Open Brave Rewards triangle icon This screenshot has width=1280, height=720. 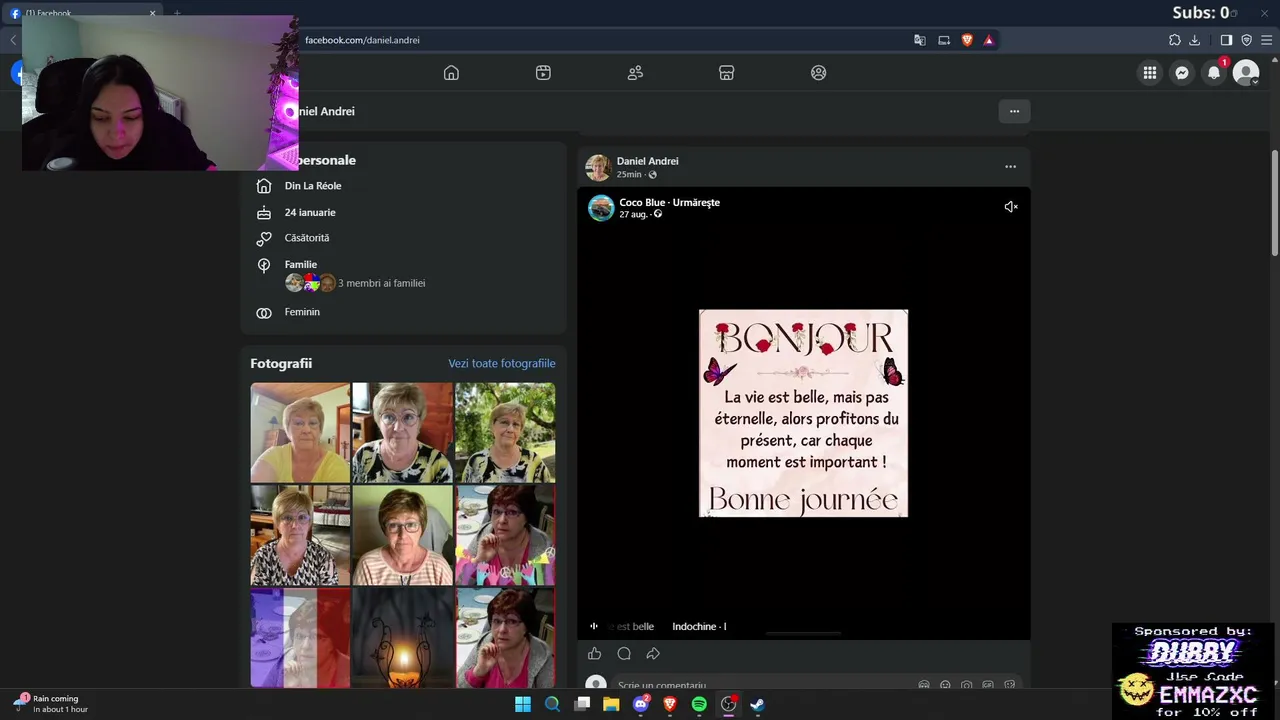(x=989, y=40)
